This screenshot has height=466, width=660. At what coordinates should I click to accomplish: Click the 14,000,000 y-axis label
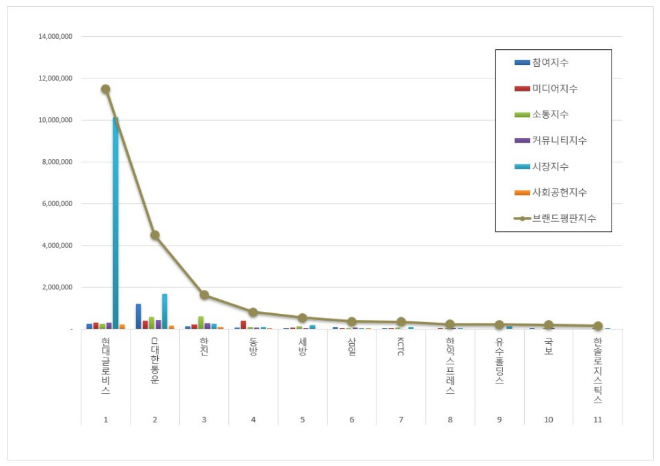55,36
